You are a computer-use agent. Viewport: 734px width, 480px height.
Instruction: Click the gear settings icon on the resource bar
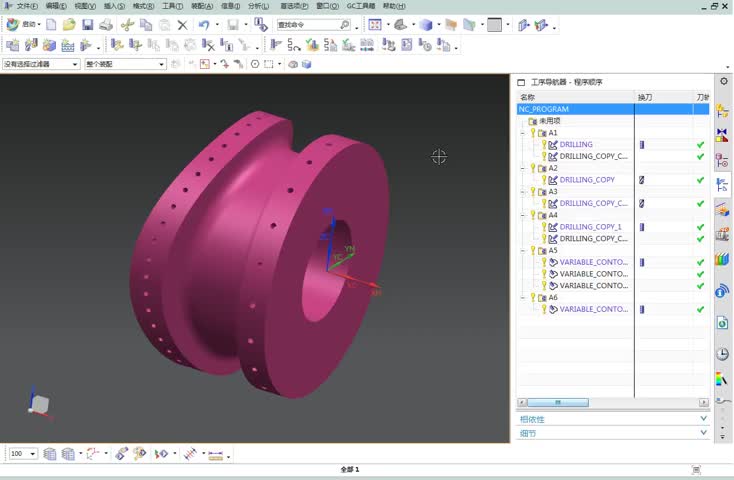point(723,81)
